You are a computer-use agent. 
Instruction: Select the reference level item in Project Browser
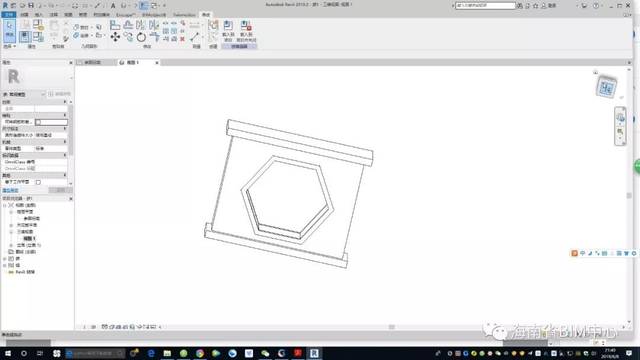point(31,218)
